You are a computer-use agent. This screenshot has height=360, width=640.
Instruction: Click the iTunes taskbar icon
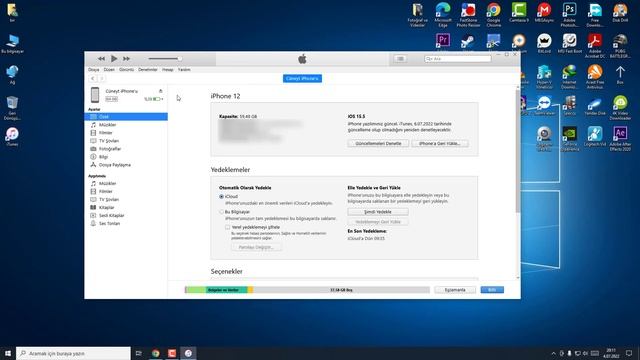(188, 353)
